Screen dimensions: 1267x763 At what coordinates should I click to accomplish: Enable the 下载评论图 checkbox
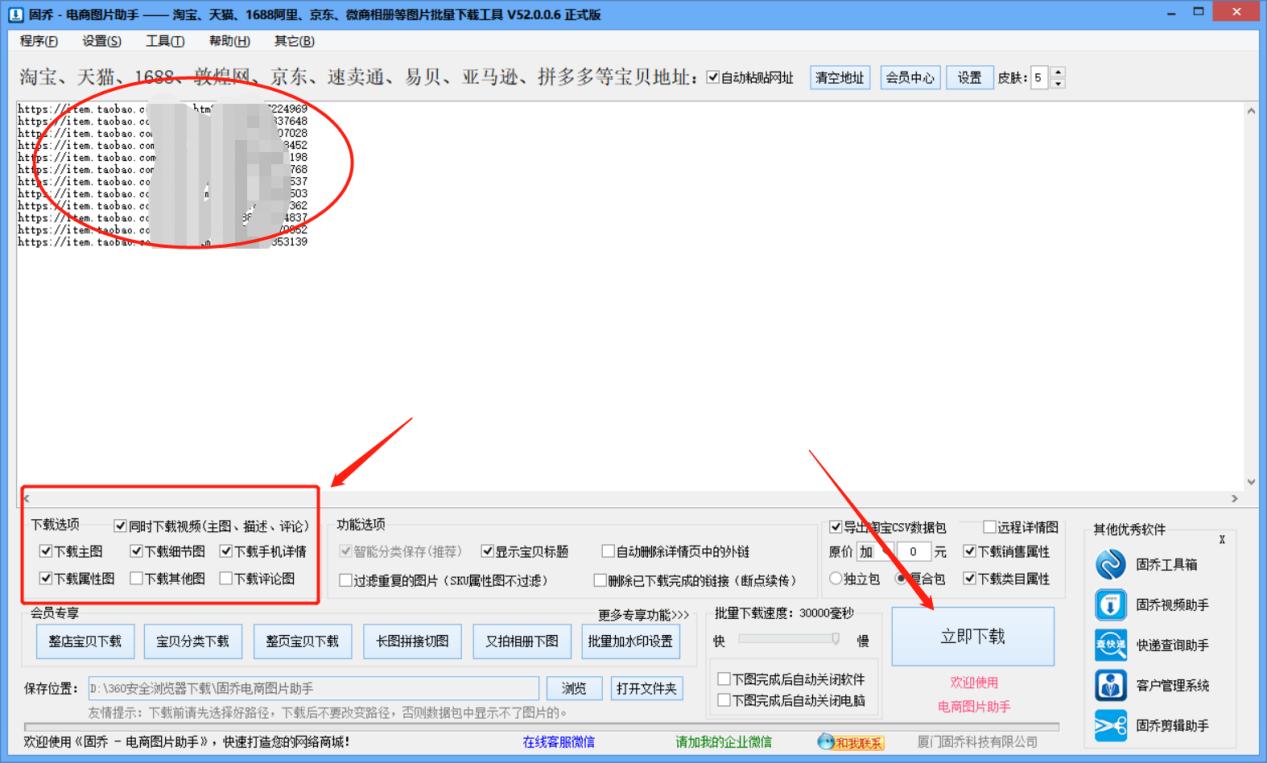(x=226, y=578)
